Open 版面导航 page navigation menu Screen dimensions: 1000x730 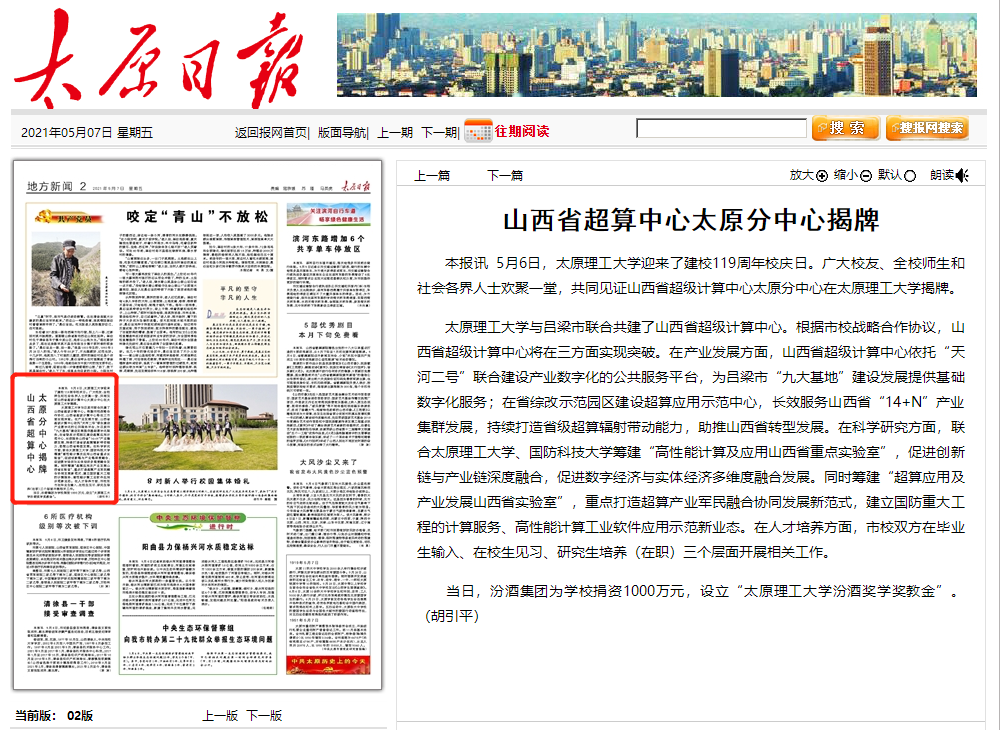click(342, 132)
